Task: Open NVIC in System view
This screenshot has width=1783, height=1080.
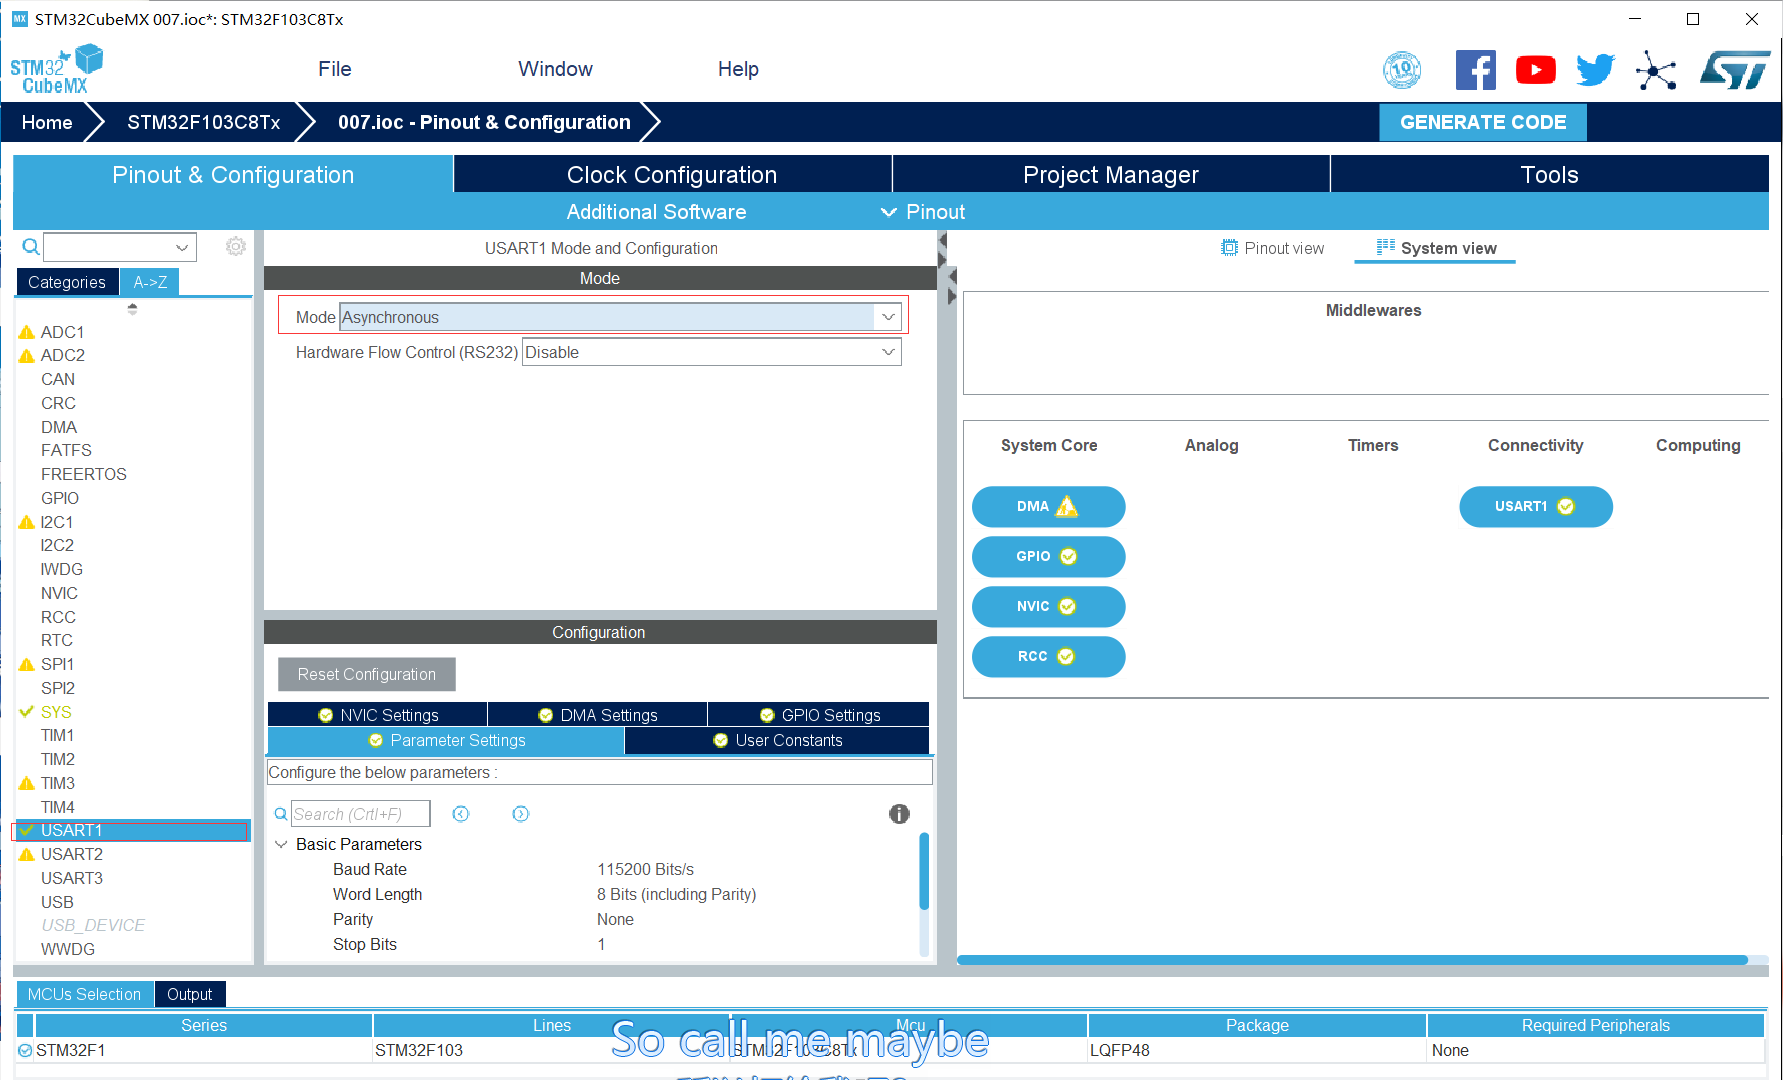Action: click(x=1048, y=607)
